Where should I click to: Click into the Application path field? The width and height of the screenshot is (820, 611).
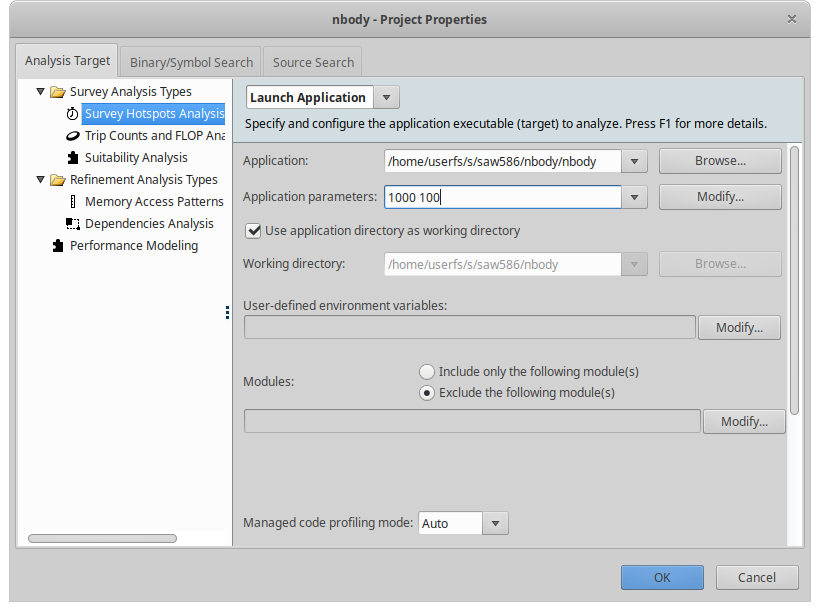[503, 161]
